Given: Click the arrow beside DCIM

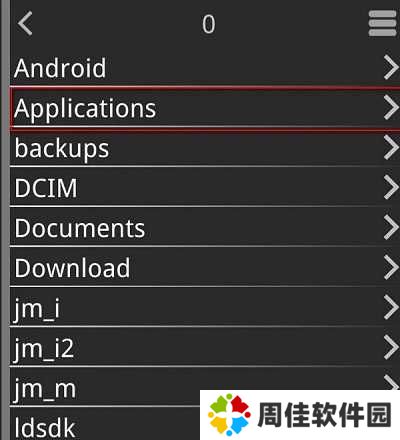Looking at the screenshot, I should [x=391, y=187].
